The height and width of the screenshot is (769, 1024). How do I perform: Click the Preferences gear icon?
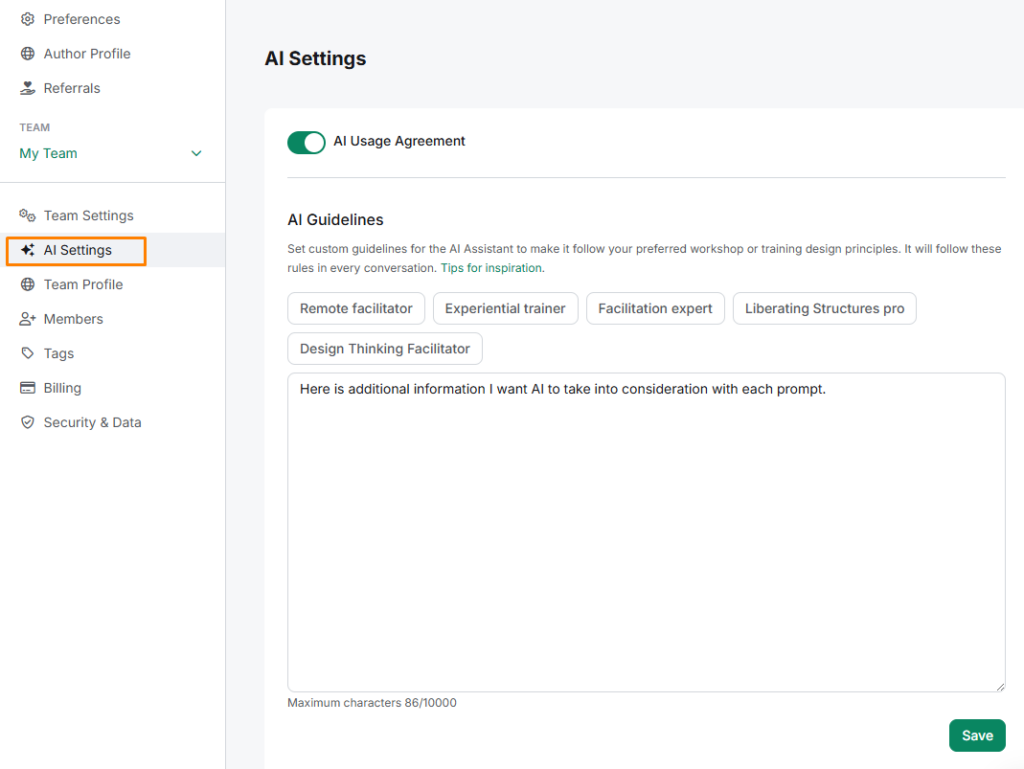click(x=28, y=19)
